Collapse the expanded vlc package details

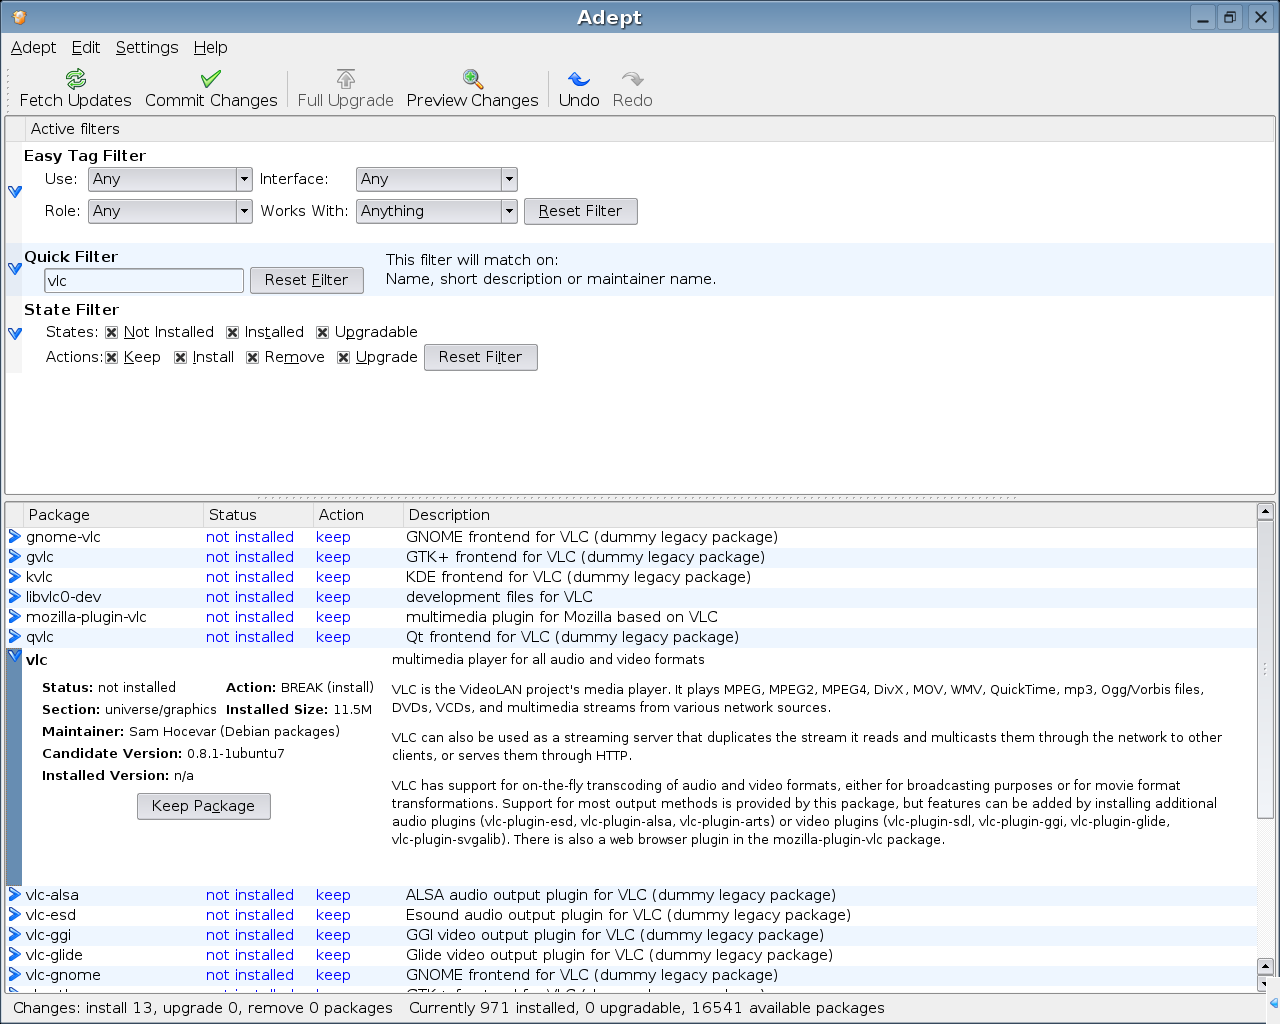[15, 656]
